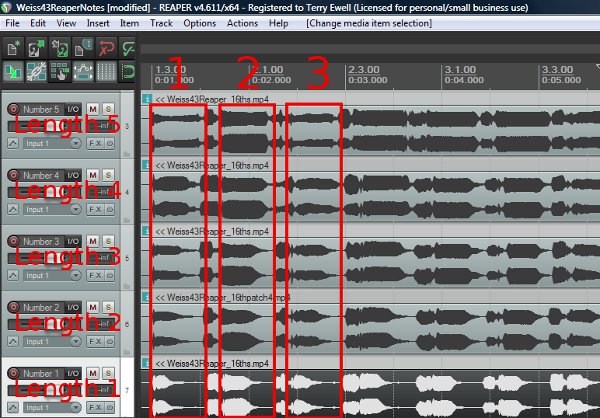The height and width of the screenshot is (418, 600).
Task: Toggle the Grid lines toolbar icon
Action: (x=106, y=71)
